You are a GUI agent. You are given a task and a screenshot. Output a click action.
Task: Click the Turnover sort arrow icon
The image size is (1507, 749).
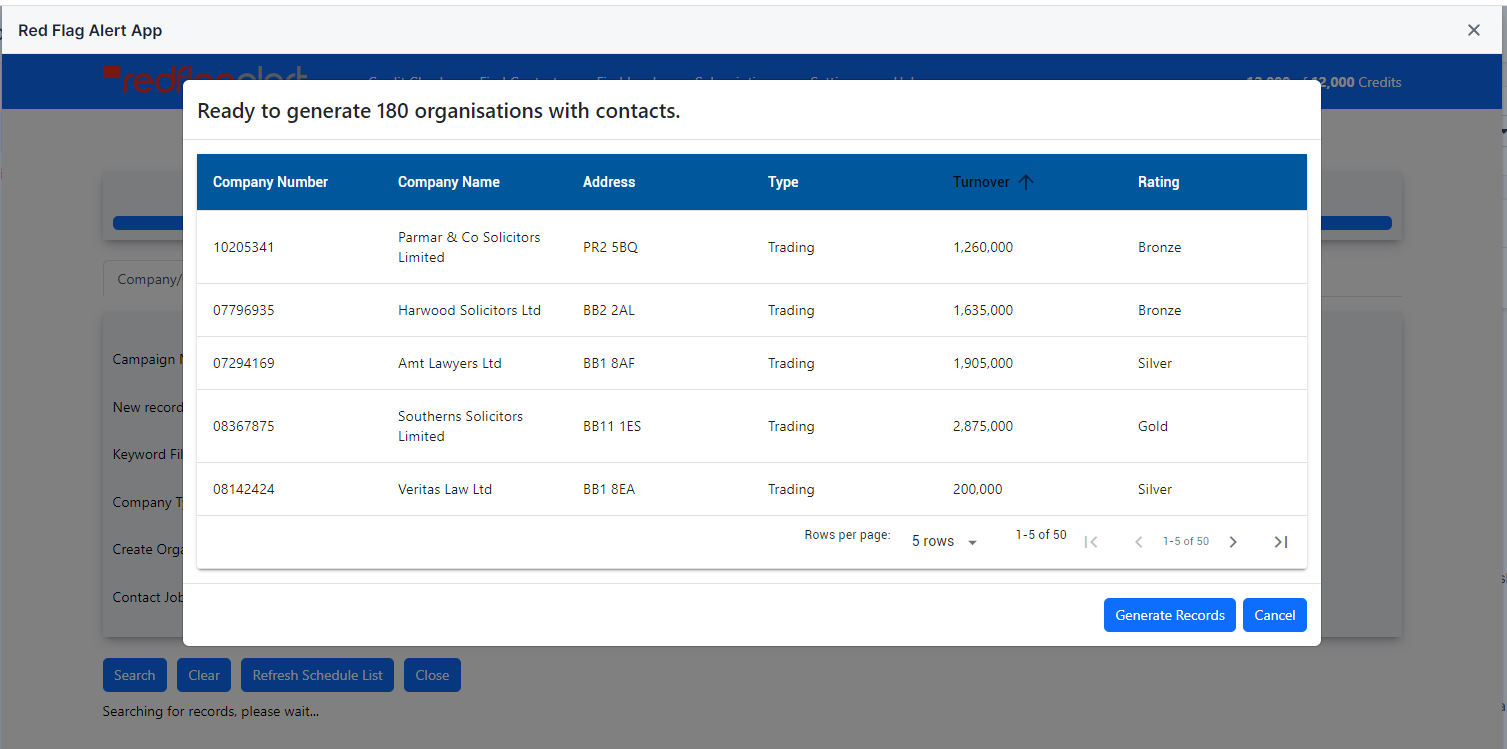pos(1025,182)
